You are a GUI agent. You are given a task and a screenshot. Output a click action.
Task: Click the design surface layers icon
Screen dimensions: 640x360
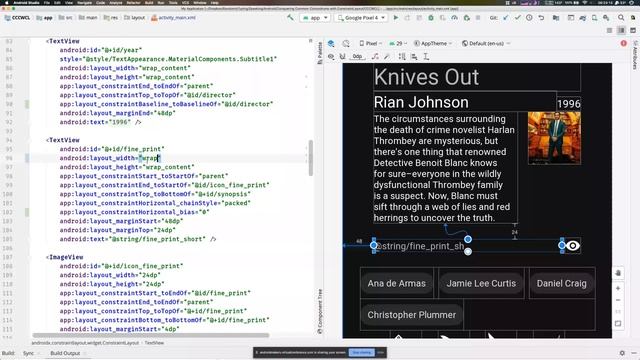click(331, 43)
